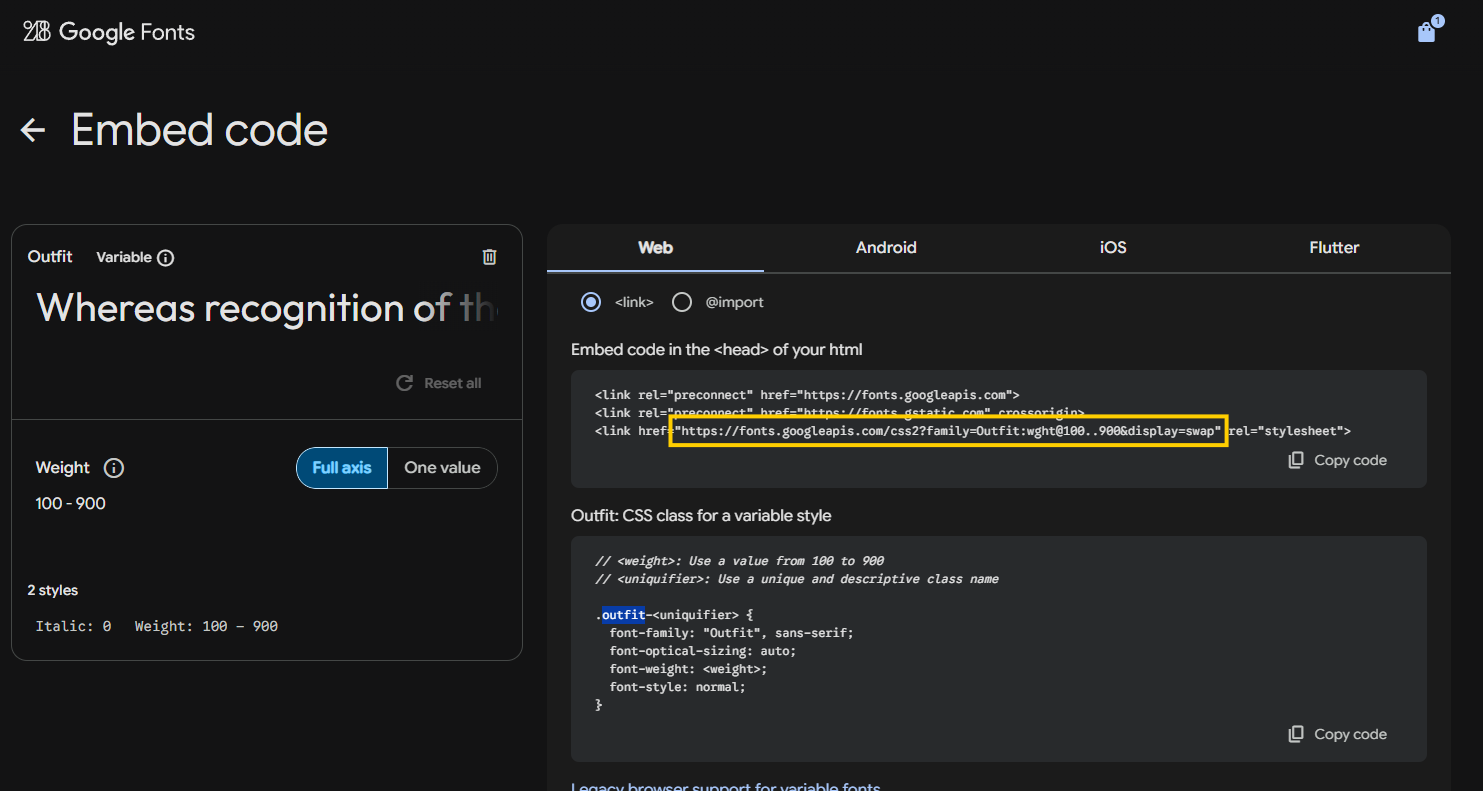Click 'Outfit: CSS class for a variable style' heading
The image size is (1483, 791).
tap(701, 516)
